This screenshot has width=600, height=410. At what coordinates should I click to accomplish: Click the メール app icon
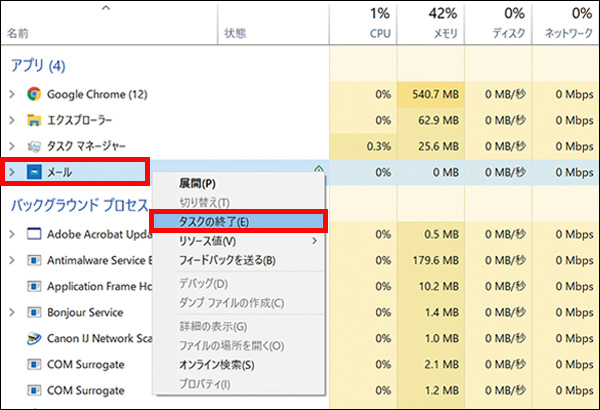point(34,172)
